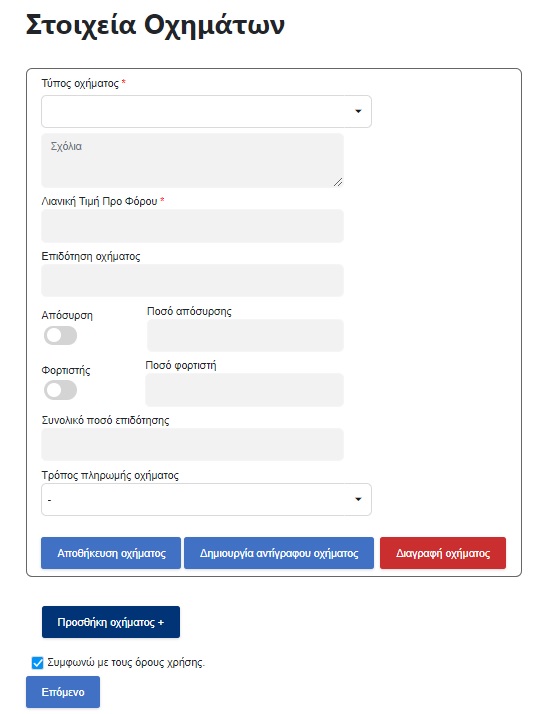Click the caret arrow of Τρόπος πληρωμής

click(358, 500)
